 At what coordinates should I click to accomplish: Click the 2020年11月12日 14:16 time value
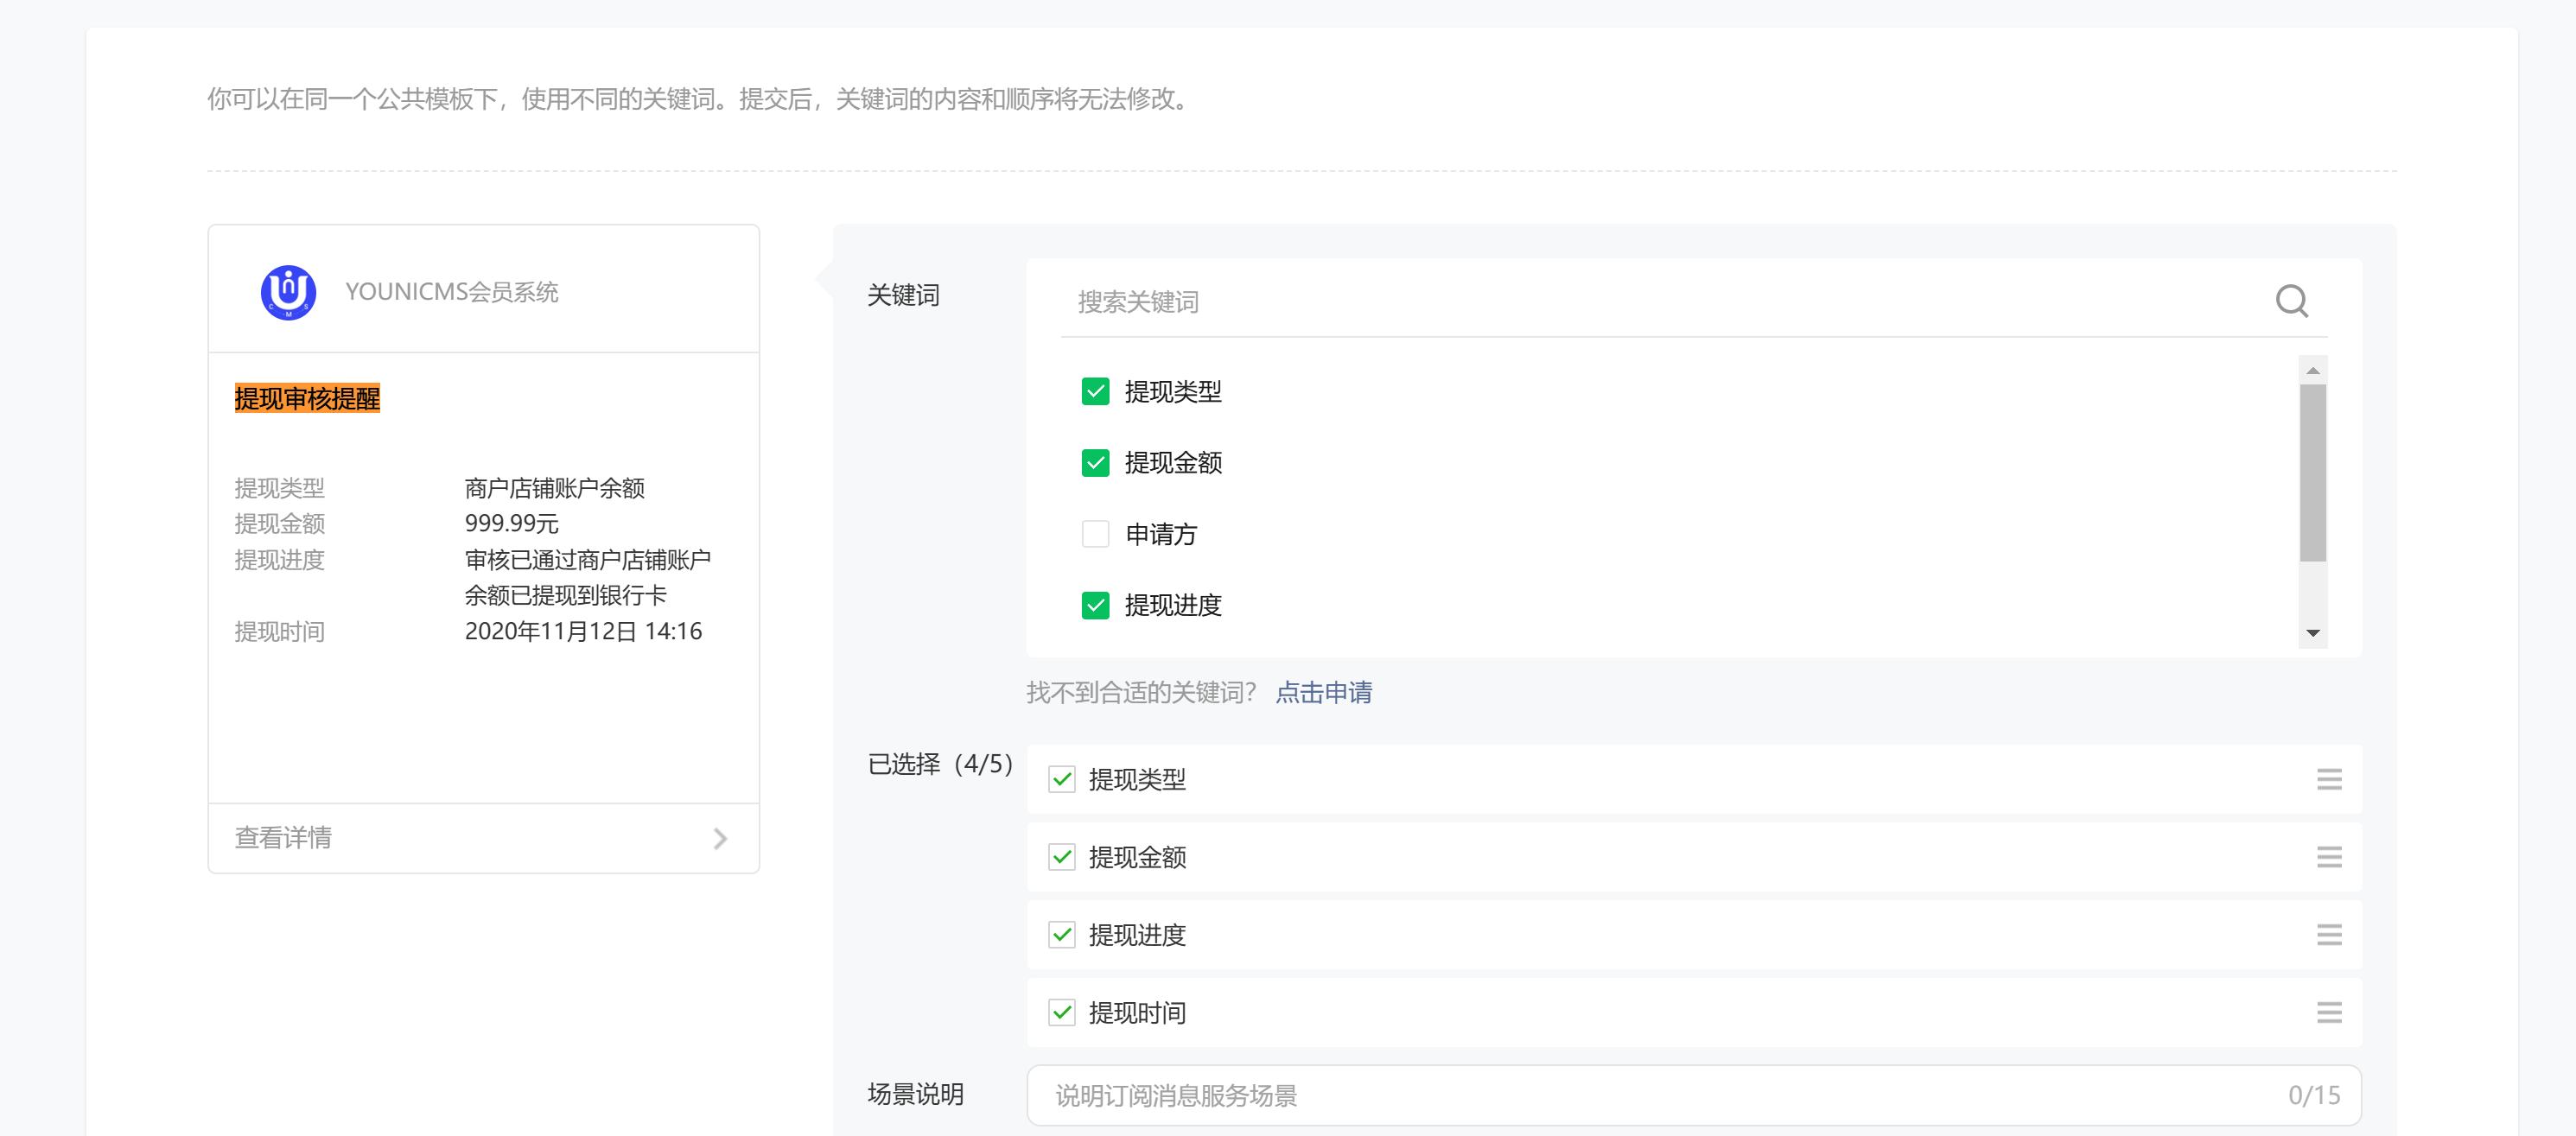coord(583,632)
